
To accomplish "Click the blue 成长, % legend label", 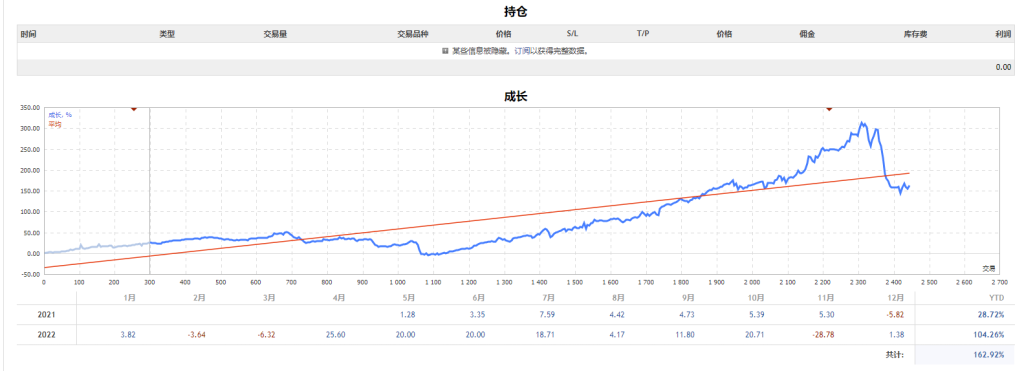I will click(60, 115).
